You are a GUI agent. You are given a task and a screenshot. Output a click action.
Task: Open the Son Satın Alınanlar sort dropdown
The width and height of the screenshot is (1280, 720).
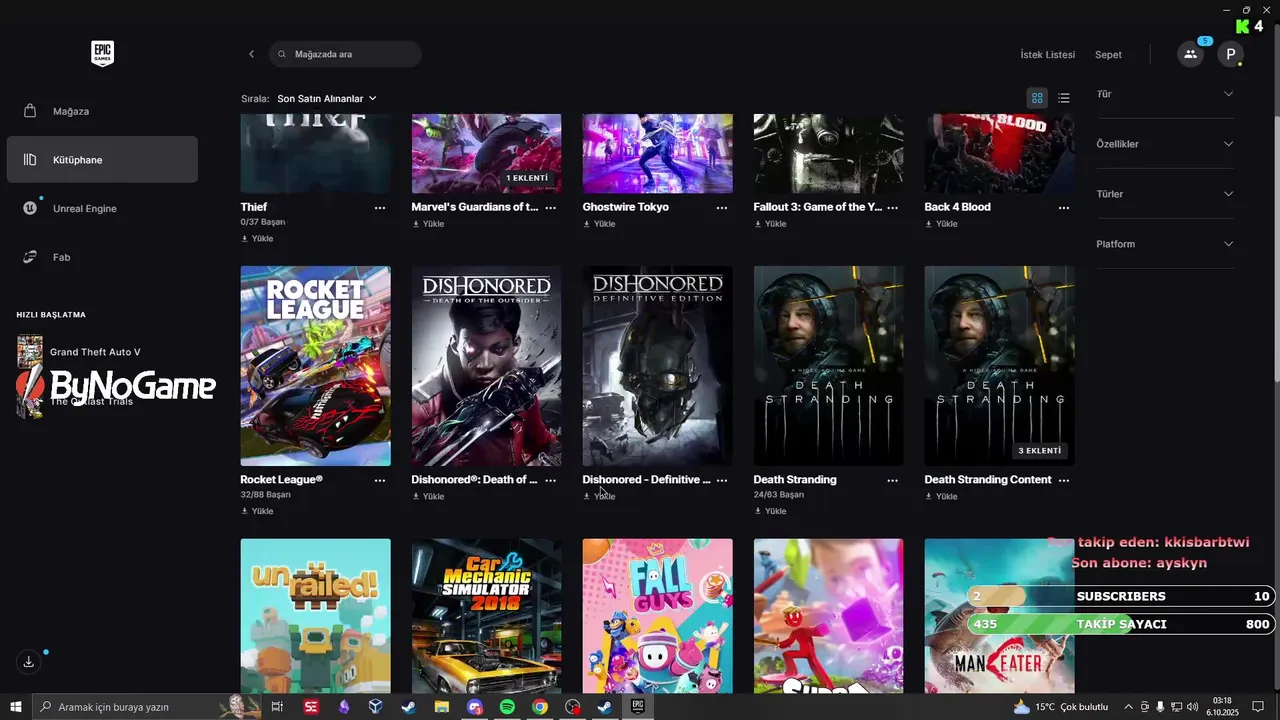pos(327,98)
